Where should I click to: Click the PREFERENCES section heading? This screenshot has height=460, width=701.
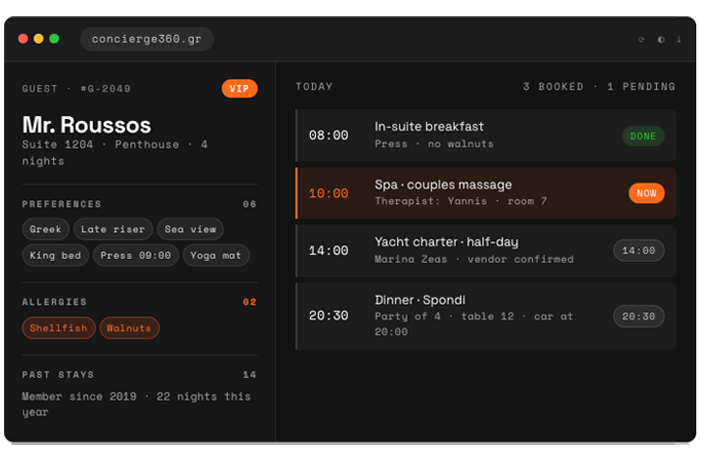[x=62, y=204]
